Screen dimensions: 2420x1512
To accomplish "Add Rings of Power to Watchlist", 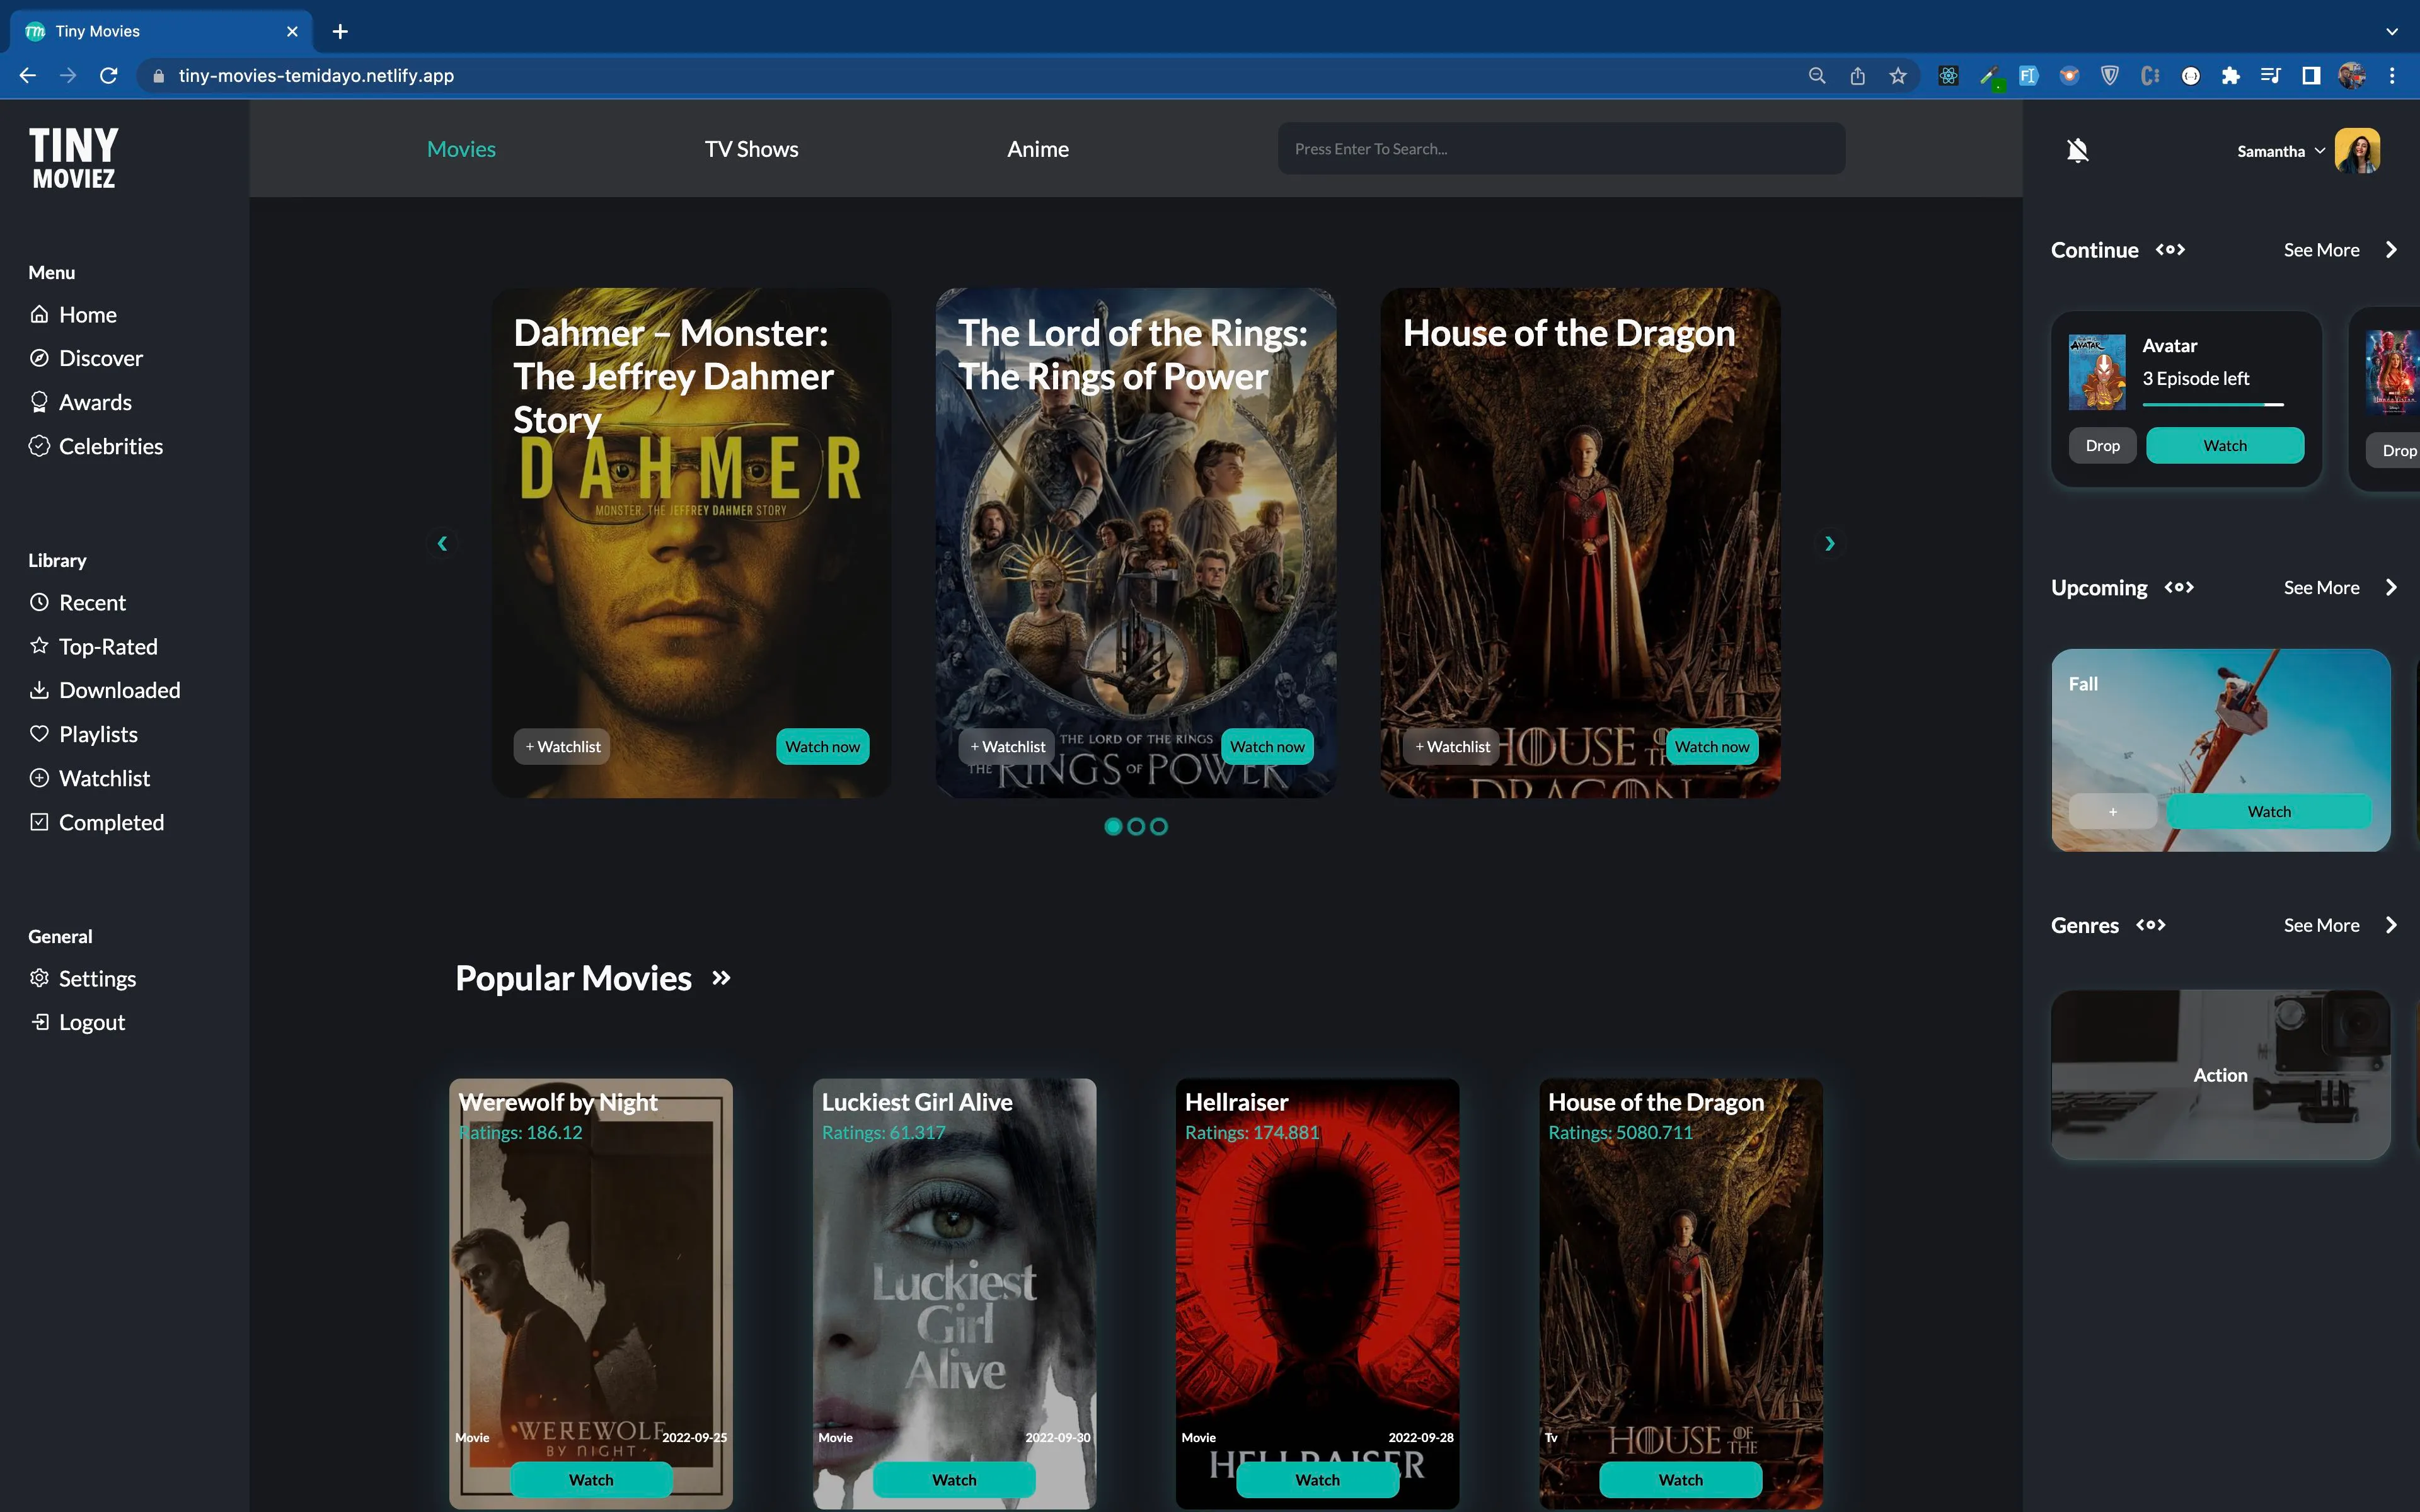I will pos(1007,746).
